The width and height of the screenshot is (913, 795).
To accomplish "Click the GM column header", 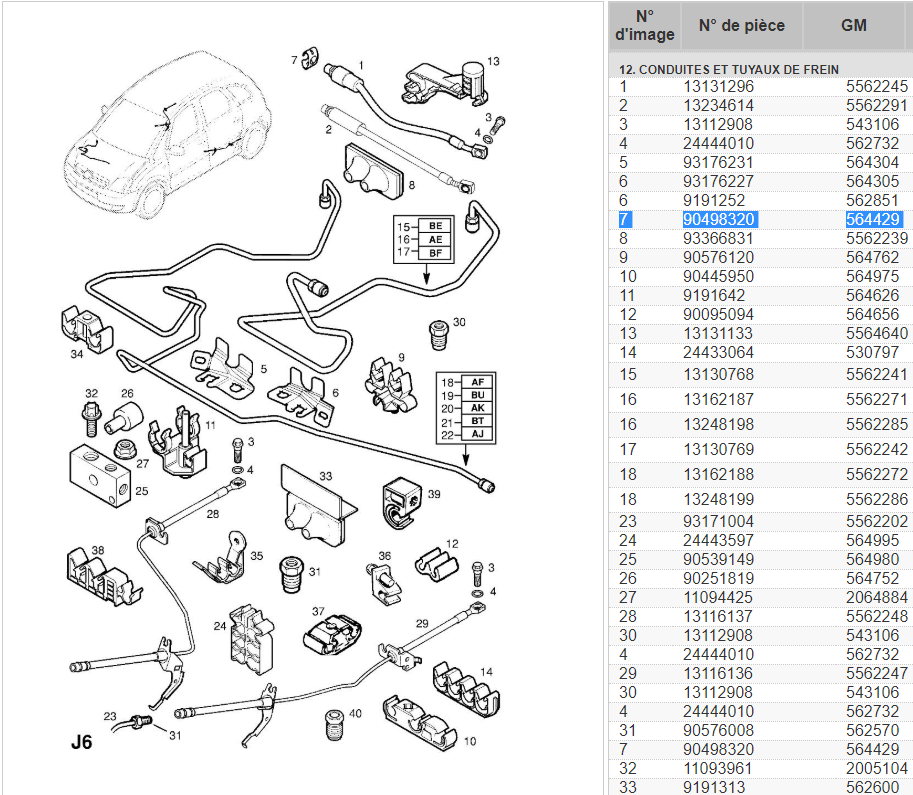I will 853,26.
